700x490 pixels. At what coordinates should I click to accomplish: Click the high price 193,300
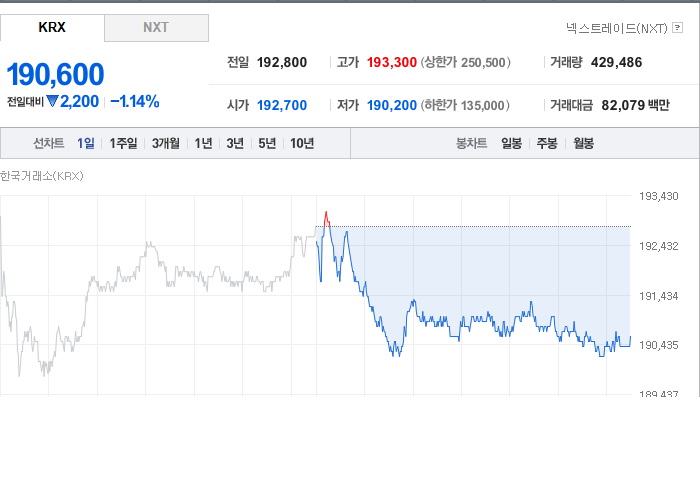click(x=392, y=62)
